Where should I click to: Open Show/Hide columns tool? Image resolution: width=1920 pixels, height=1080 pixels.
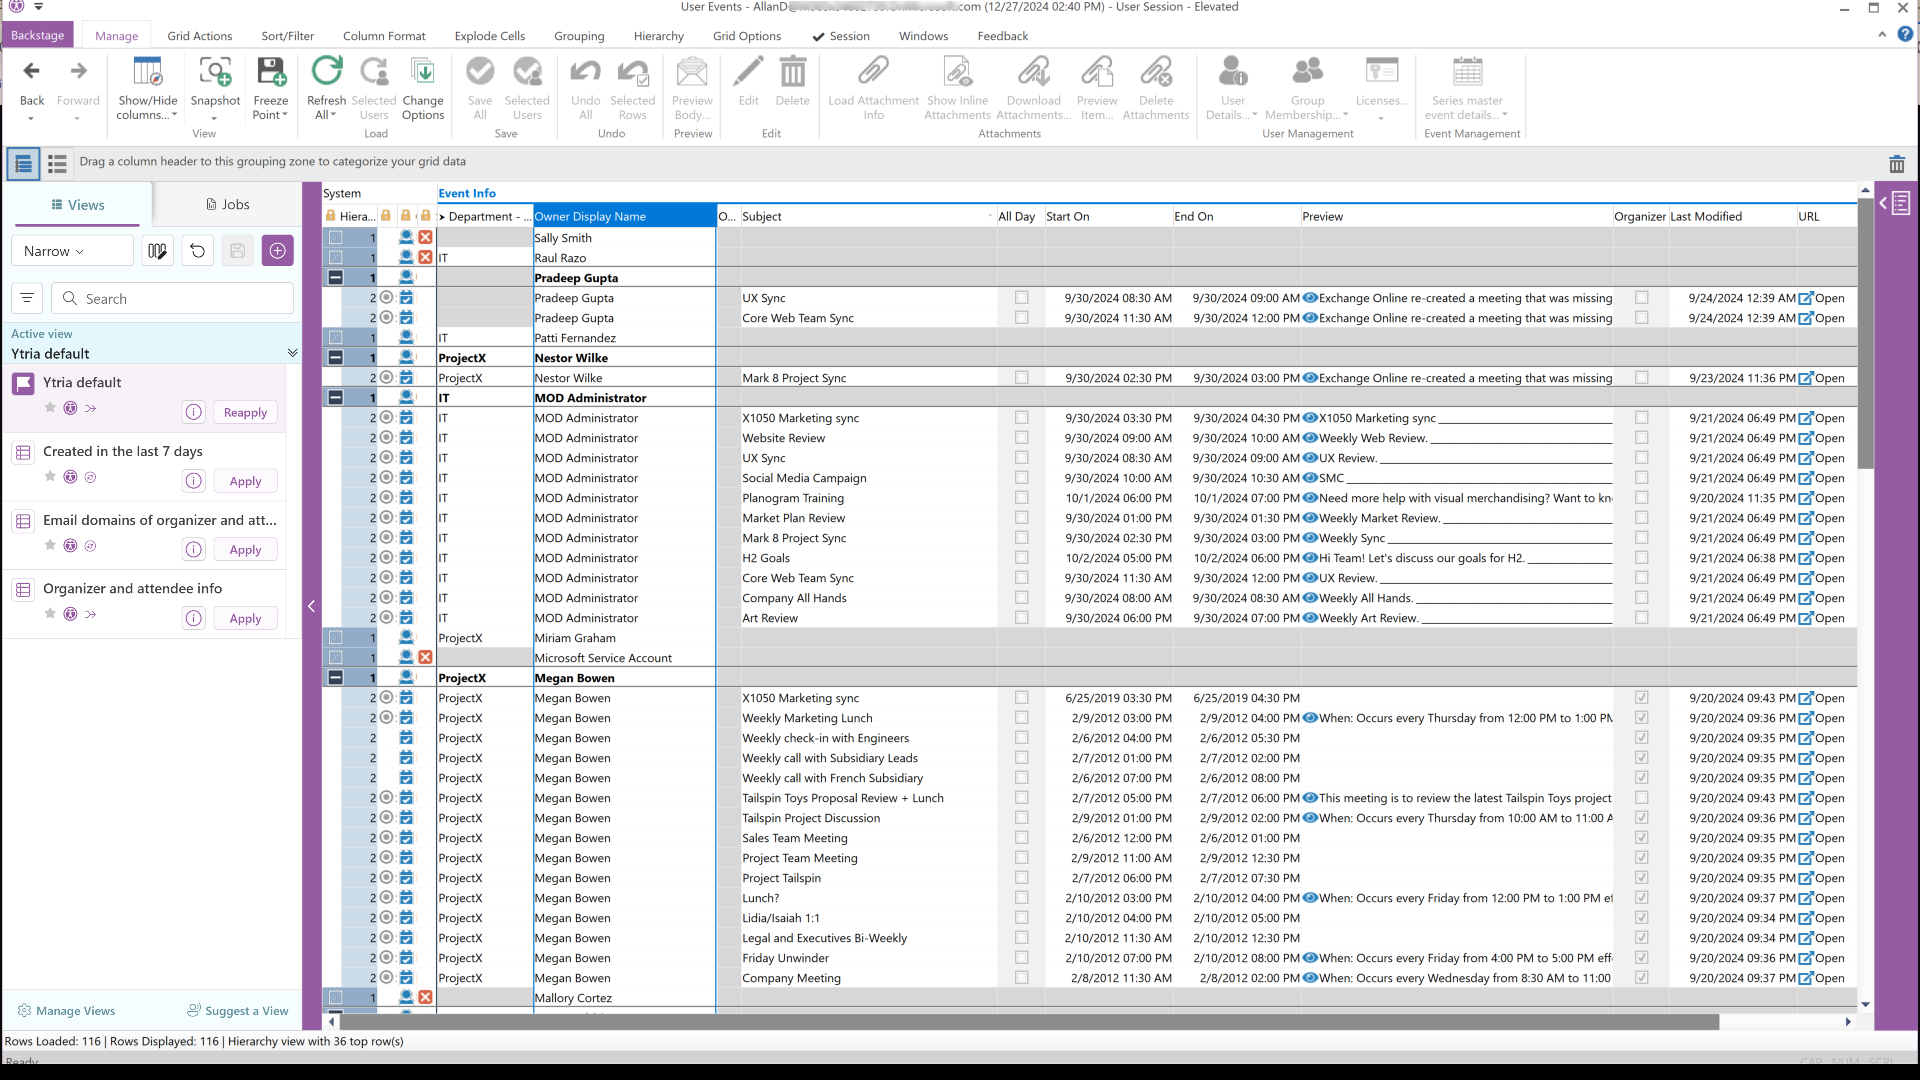[147, 72]
